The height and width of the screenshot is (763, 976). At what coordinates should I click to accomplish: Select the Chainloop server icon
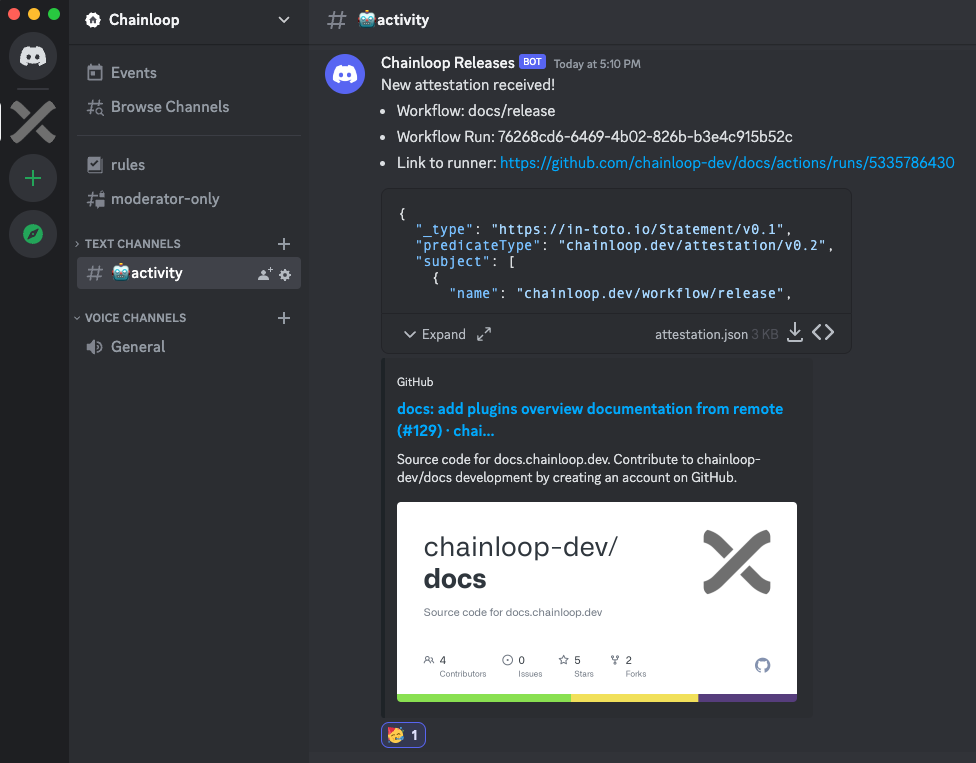[33, 121]
